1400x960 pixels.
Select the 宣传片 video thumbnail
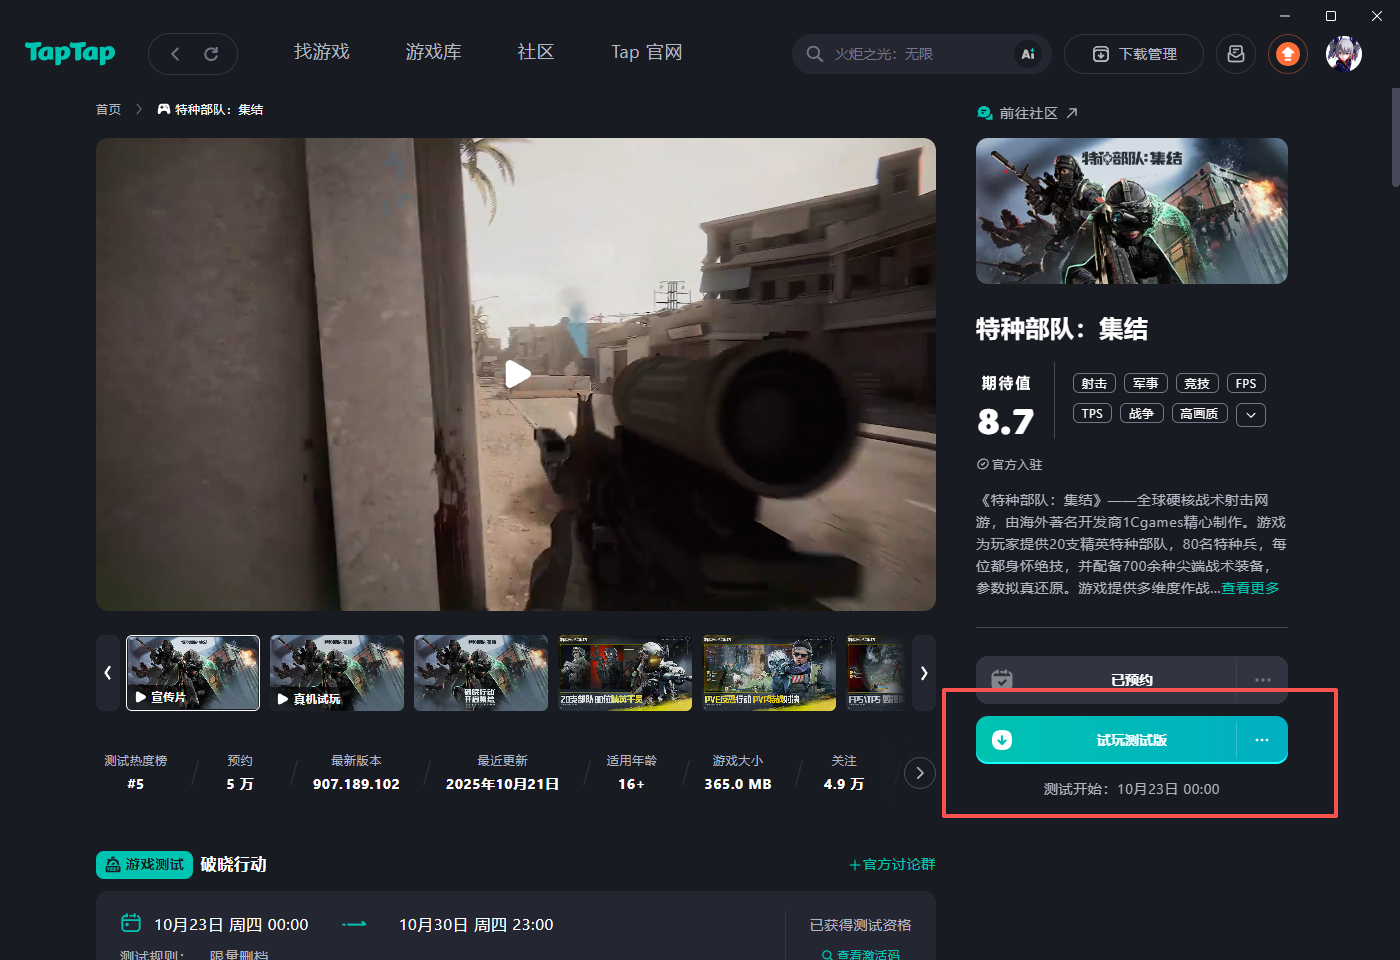point(193,673)
